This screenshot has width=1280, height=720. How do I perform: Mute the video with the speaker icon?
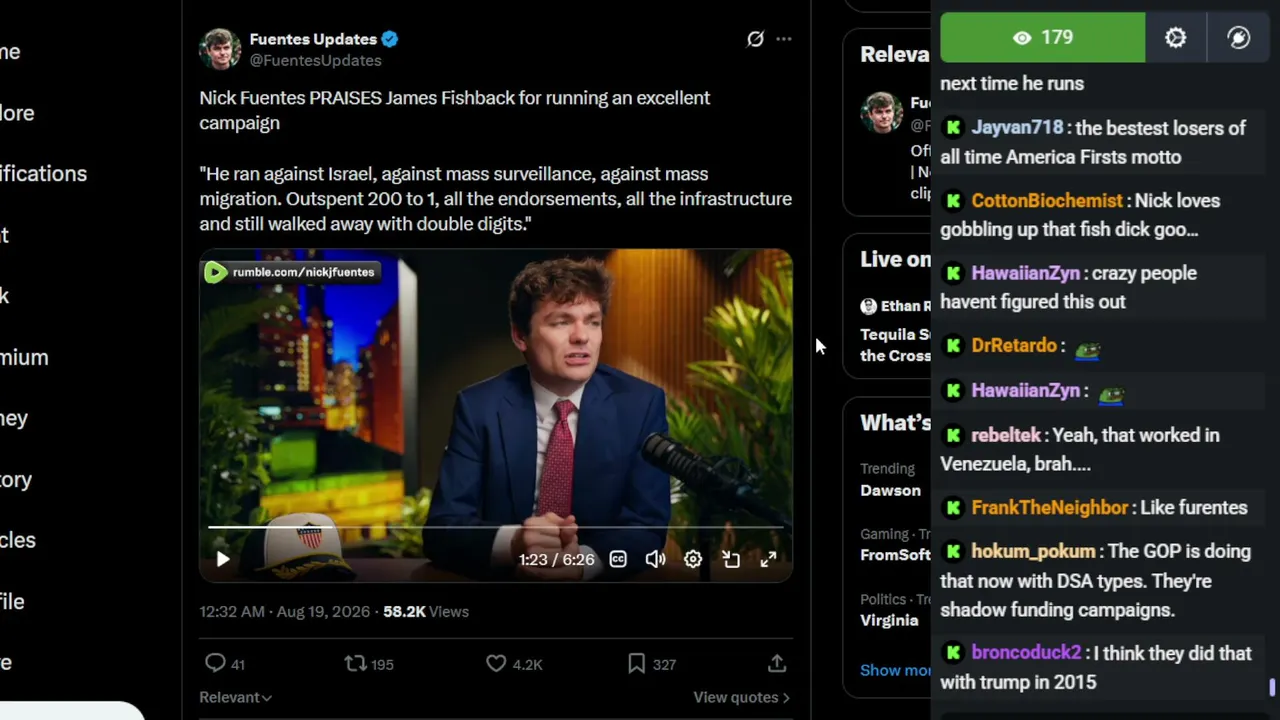point(655,560)
